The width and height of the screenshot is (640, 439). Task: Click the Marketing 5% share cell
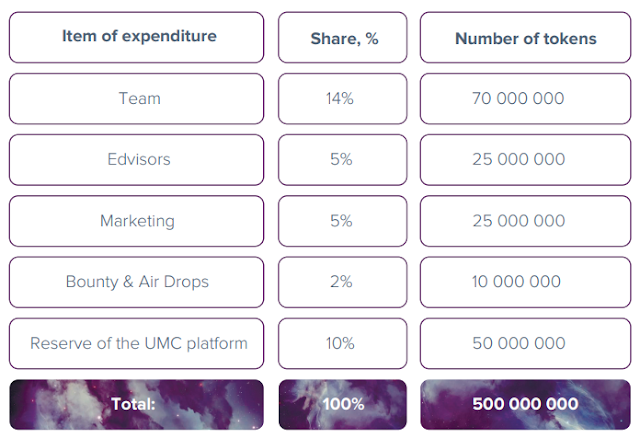343,221
